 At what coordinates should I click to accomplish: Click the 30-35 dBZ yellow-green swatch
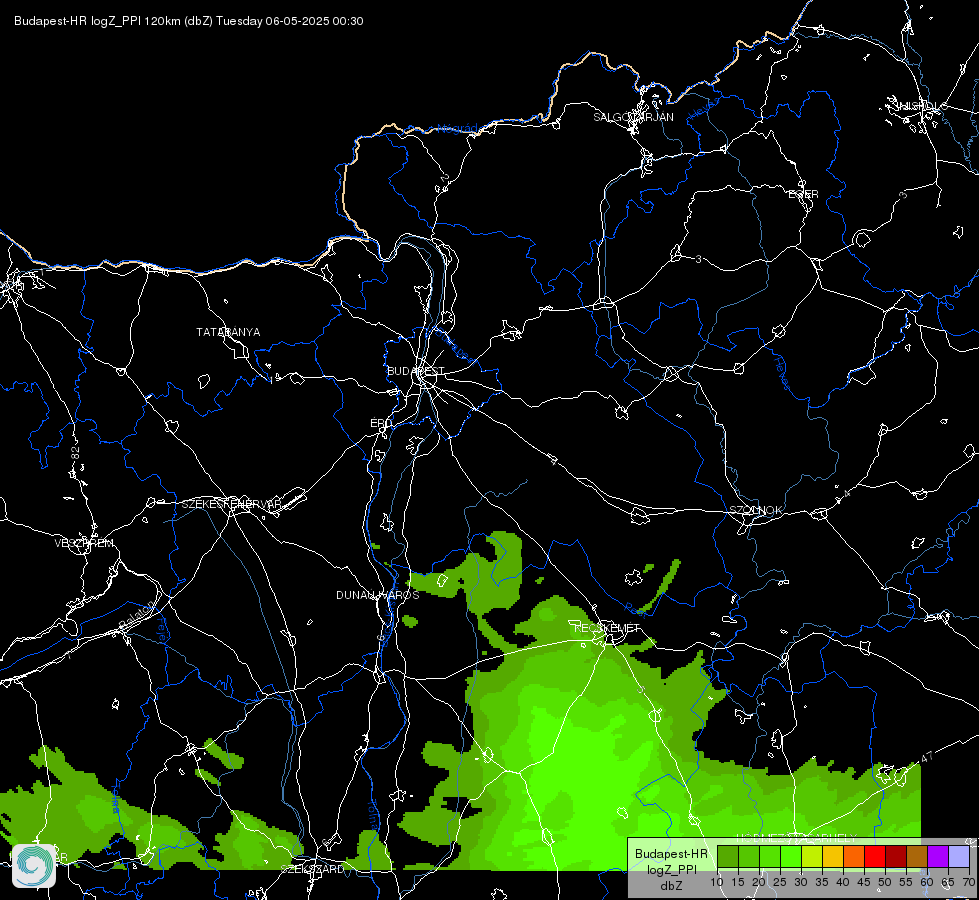click(x=812, y=857)
